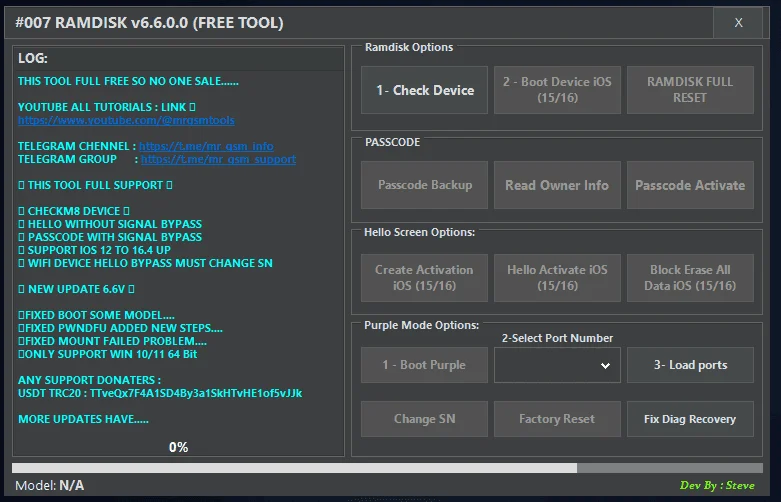Click the 'ONLY SUPPORT WIN 10/11 64 Bit' line
The height and width of the screenshot is (502, 781).
pos(108,354)
